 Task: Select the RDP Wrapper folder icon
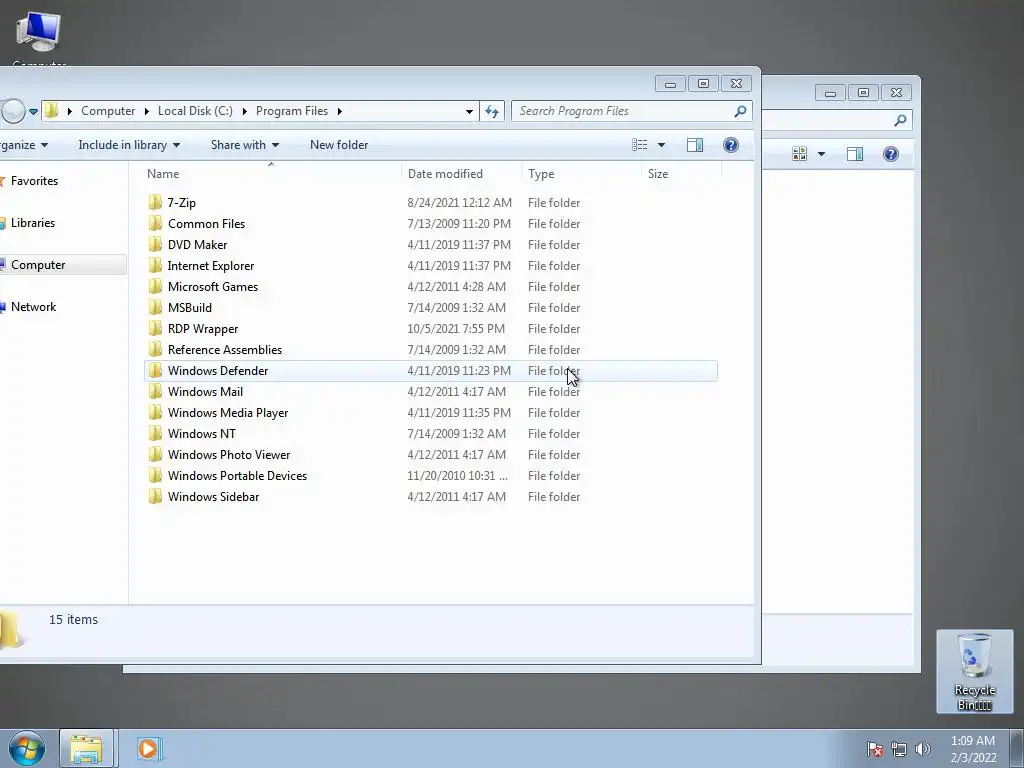[155, 328]
